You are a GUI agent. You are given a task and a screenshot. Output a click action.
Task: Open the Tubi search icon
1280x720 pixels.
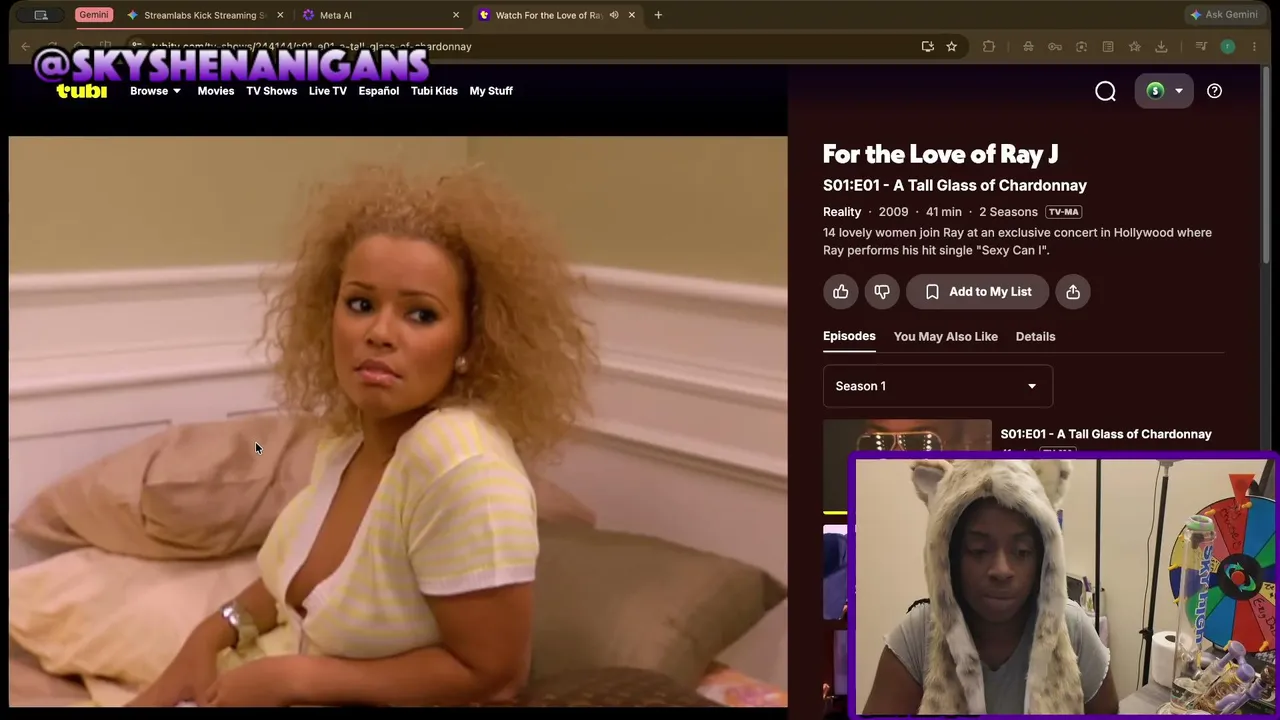coord(1105,91)
